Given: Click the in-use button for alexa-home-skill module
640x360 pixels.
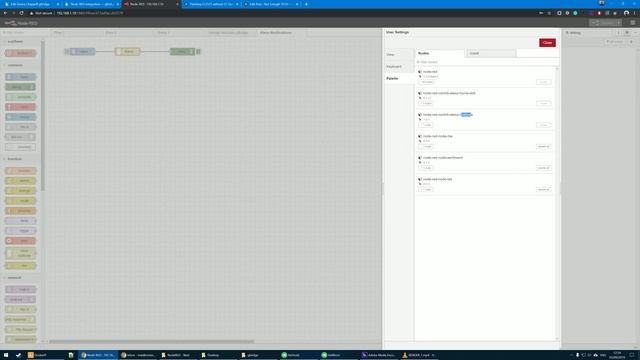Looking at the screenshot, I should [x=543, y=103].
